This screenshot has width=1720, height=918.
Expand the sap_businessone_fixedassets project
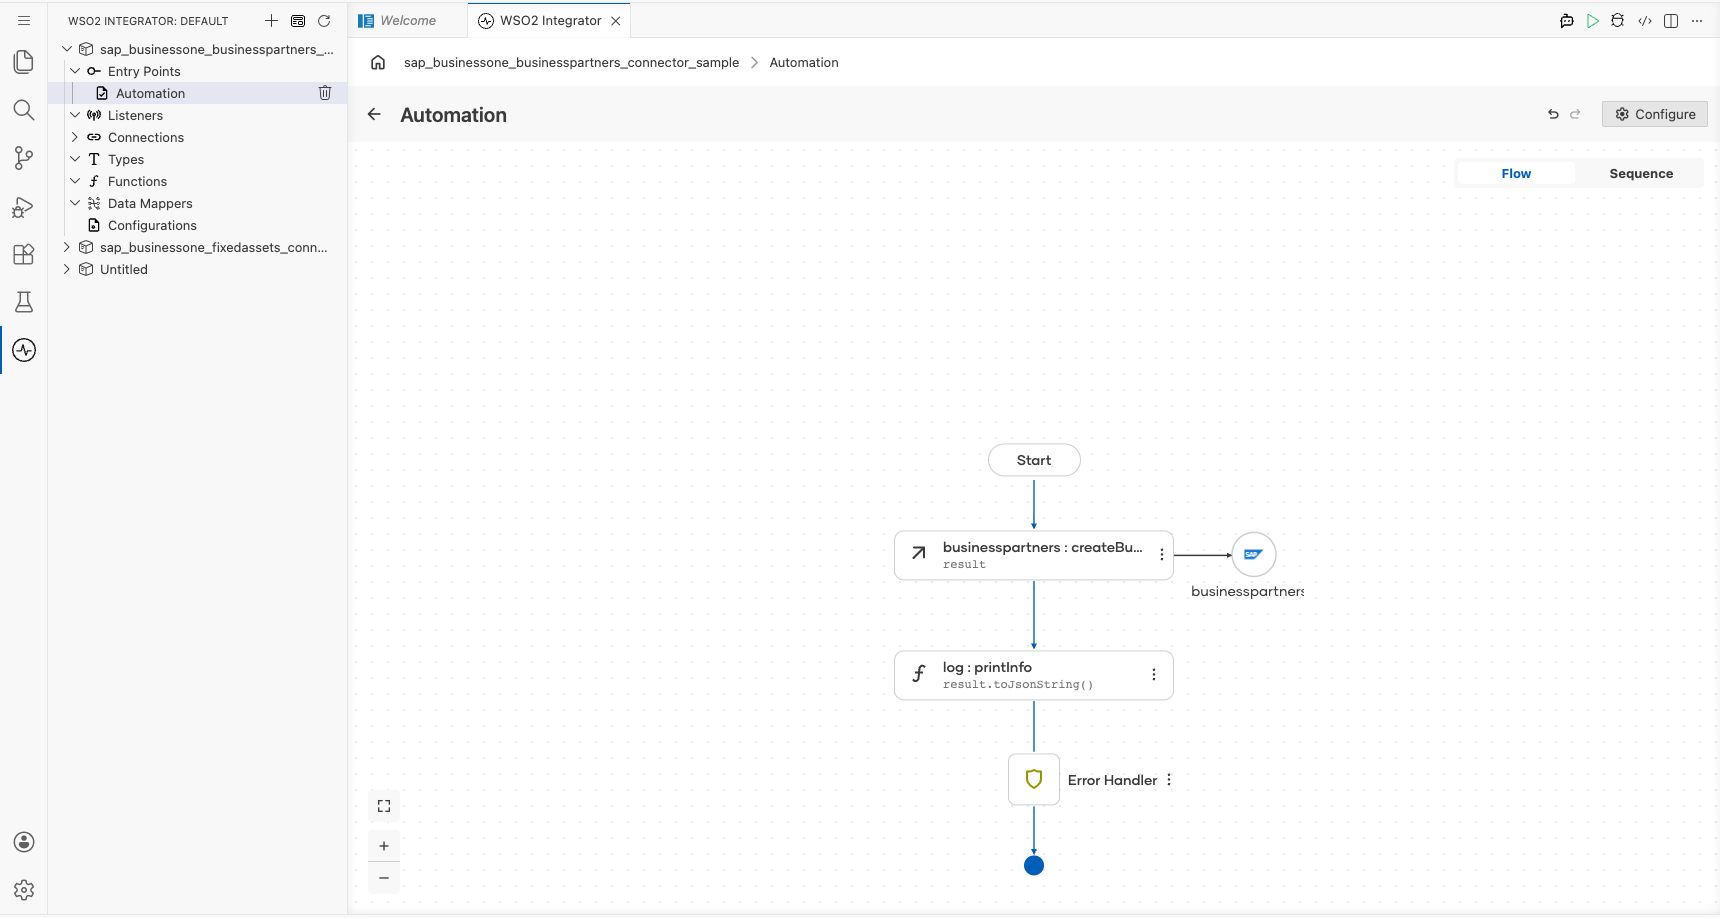click(67, 247)
